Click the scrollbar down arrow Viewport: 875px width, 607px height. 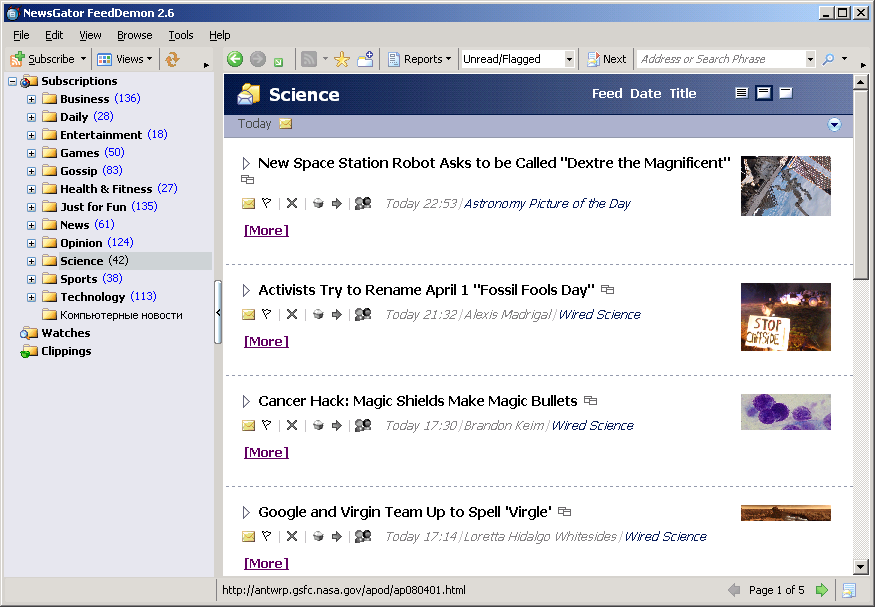(x=860, y=567)
